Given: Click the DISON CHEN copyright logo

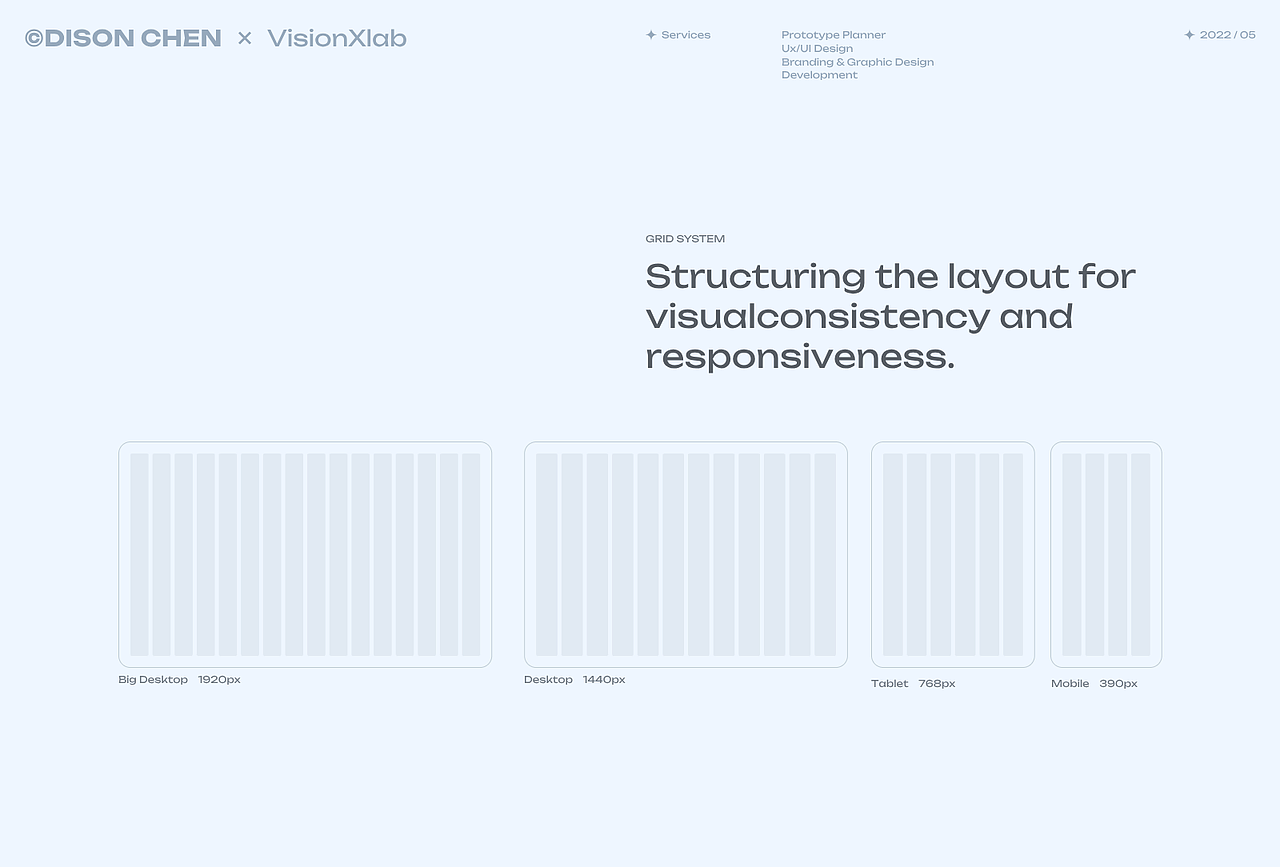Looking at the screenshot, I should click(123, 38).
